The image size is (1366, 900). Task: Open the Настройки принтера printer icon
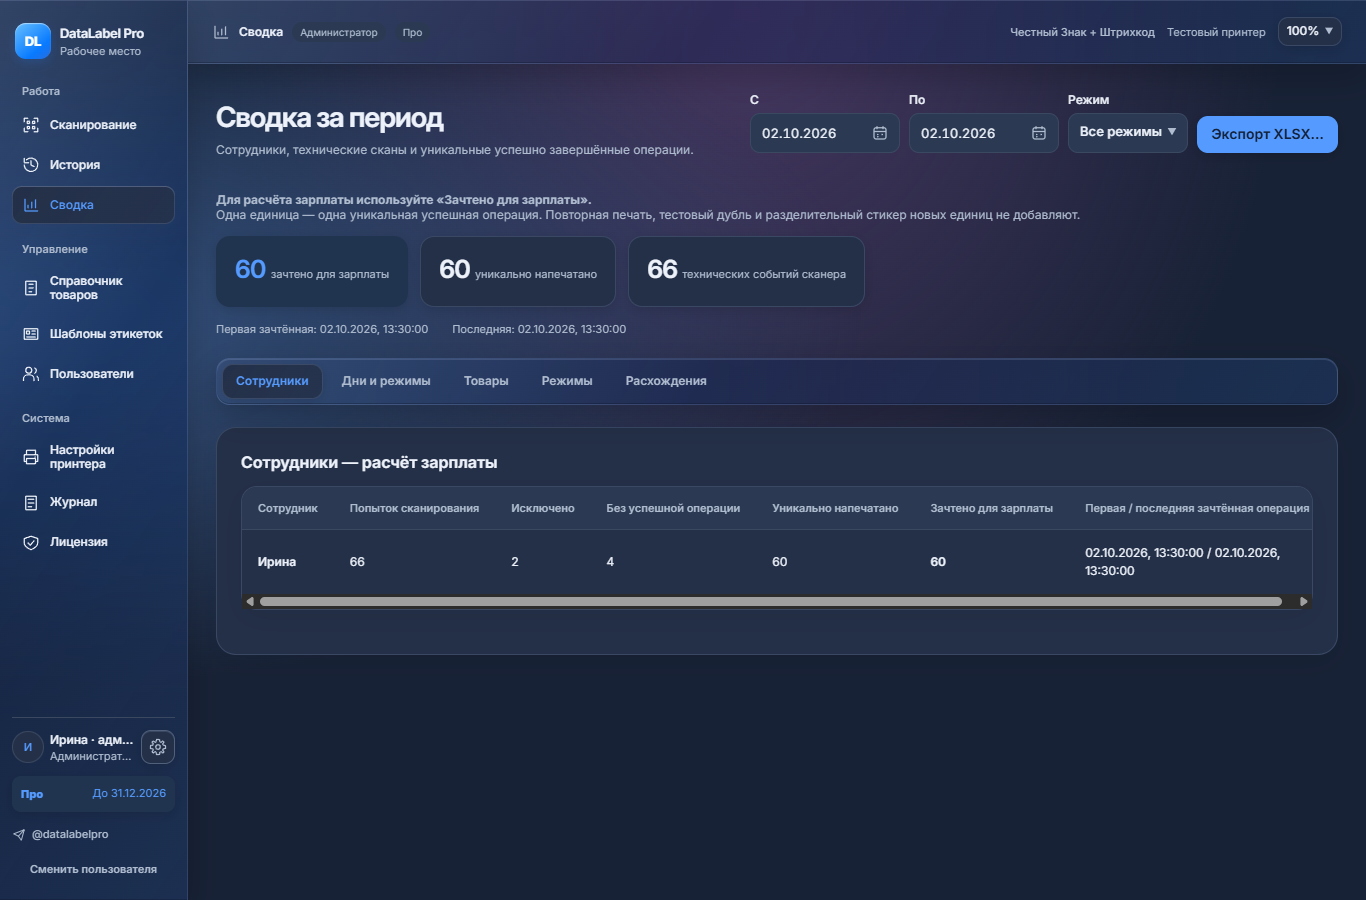[31, 457]
